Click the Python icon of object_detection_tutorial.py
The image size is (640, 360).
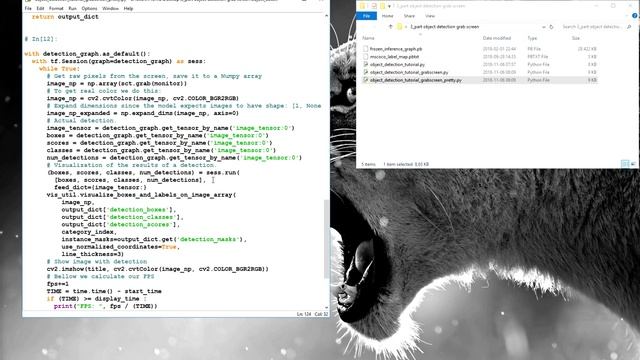(x=366, y=64)
